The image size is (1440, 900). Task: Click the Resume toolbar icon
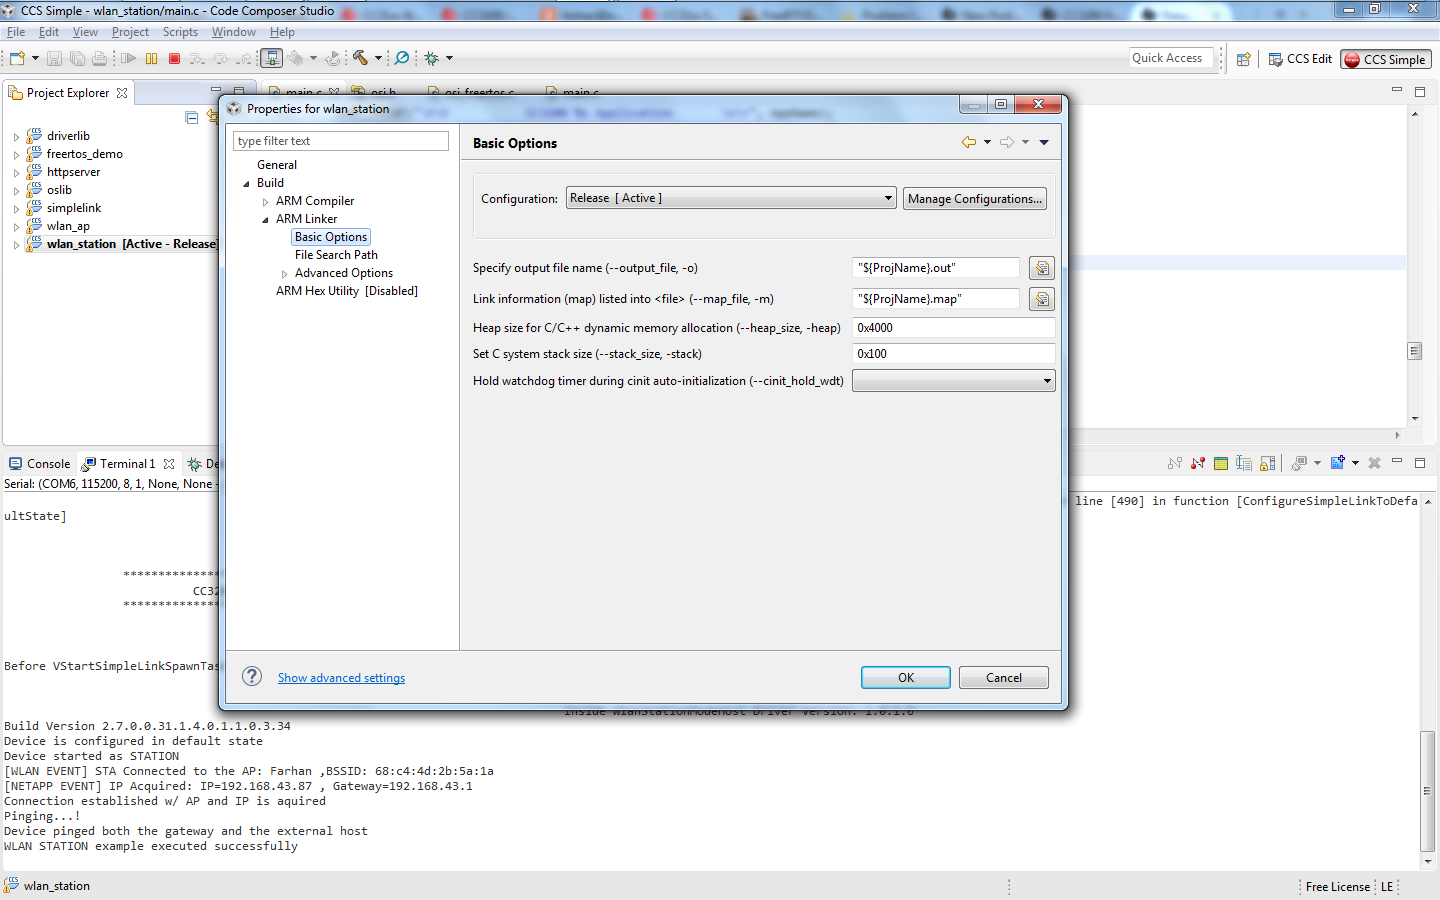coord(128,58)
